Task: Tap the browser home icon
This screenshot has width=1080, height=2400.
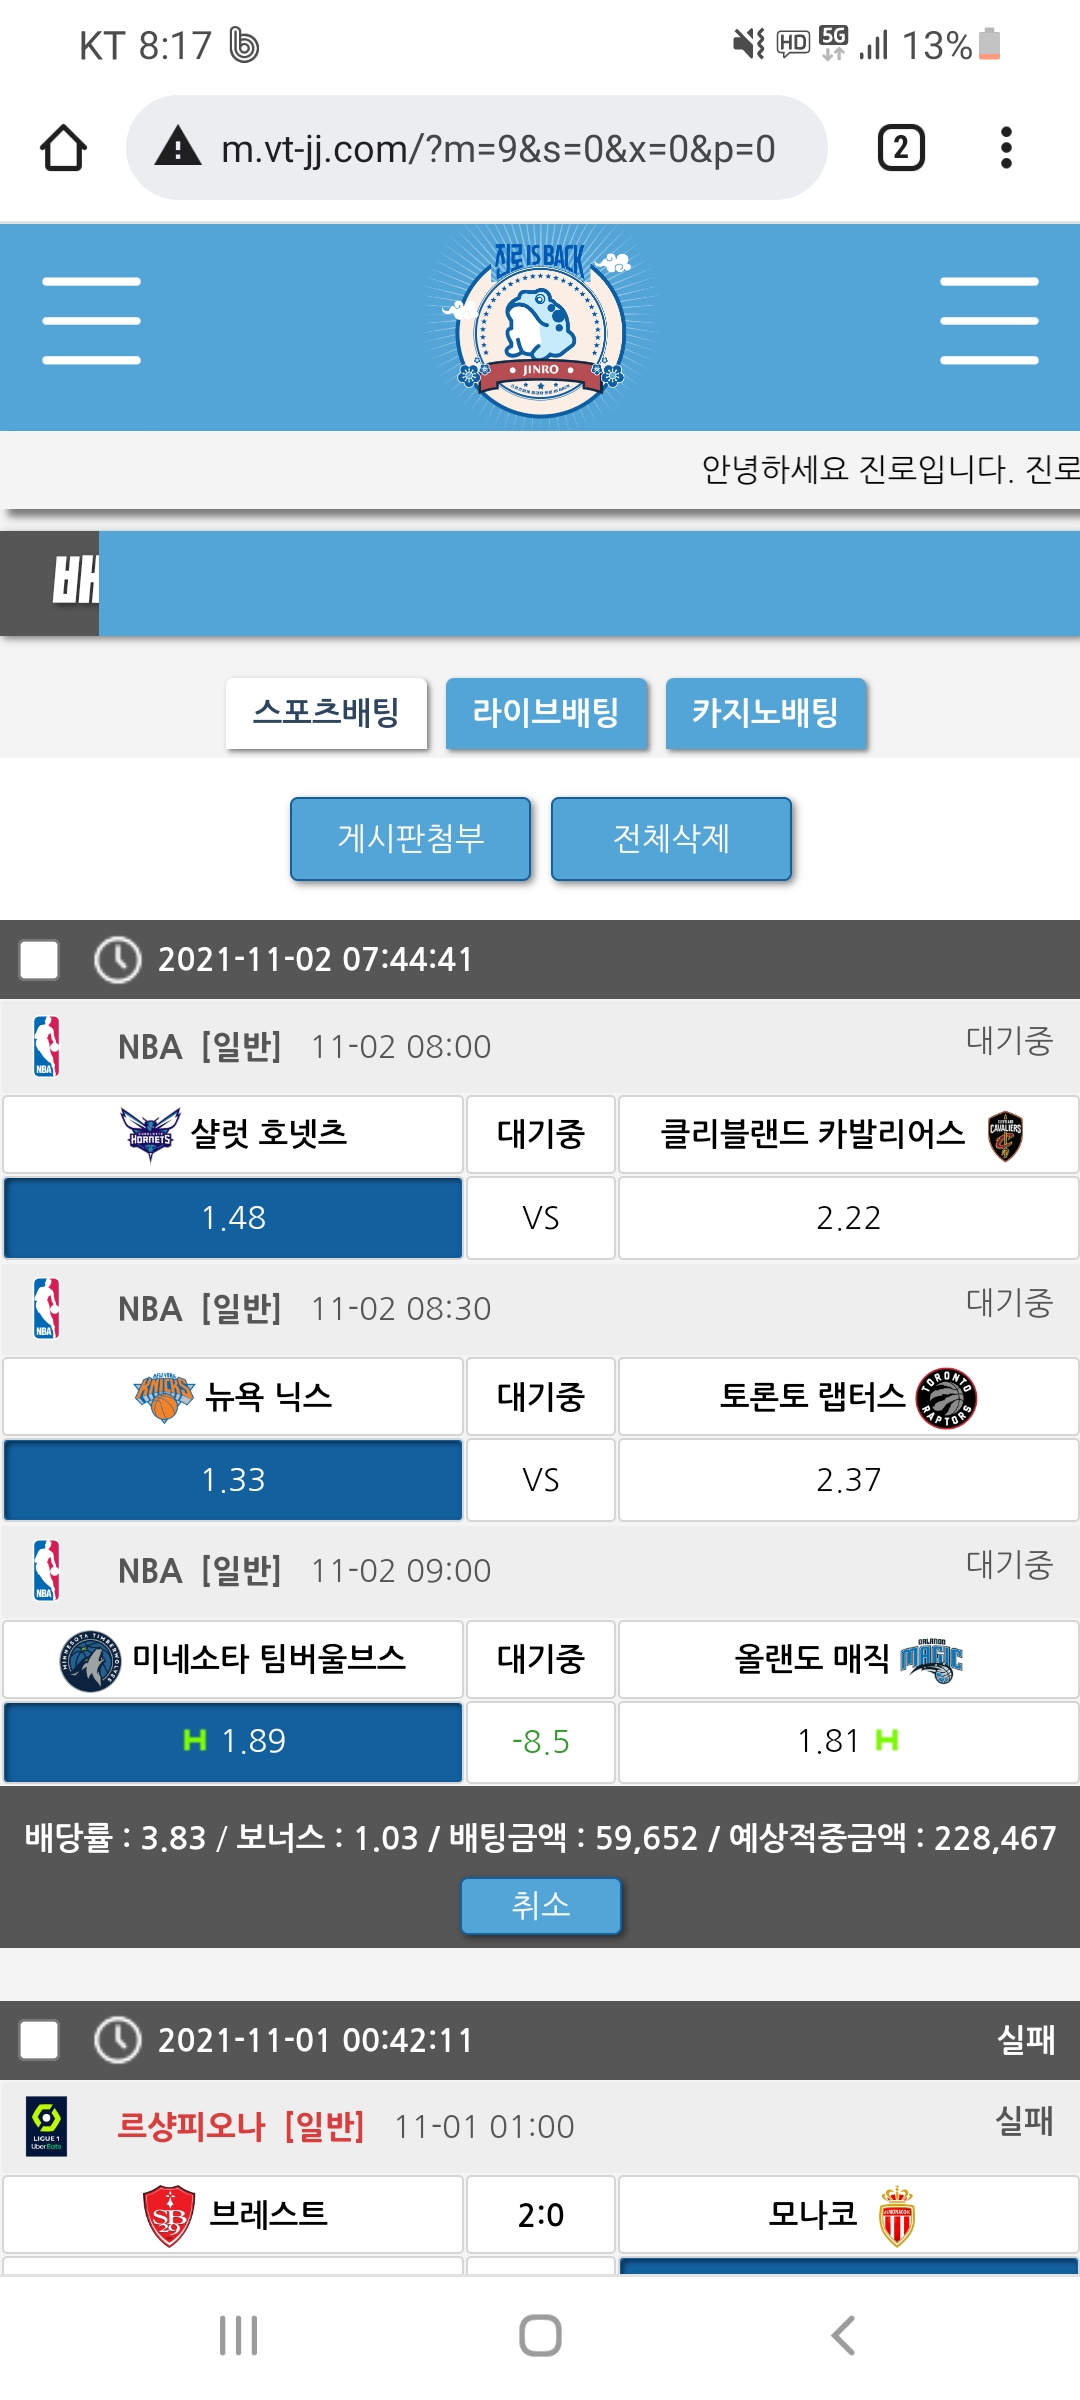Action: tap(63, 148)
